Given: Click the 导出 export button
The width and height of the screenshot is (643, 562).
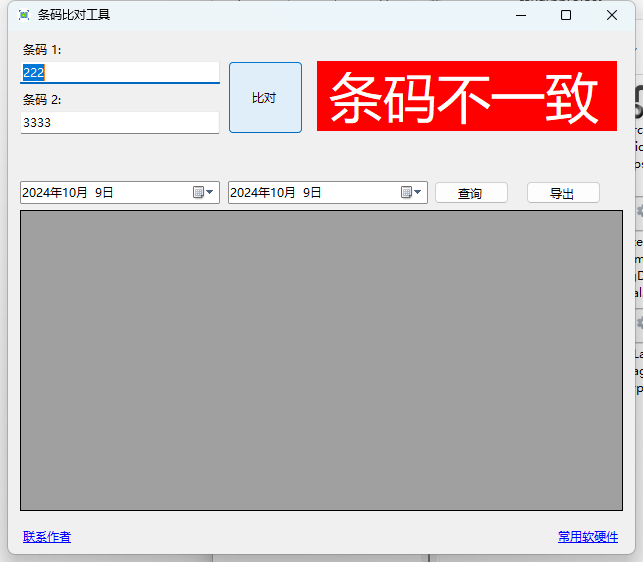Looking at the screenshot, I should coord(563,193).
